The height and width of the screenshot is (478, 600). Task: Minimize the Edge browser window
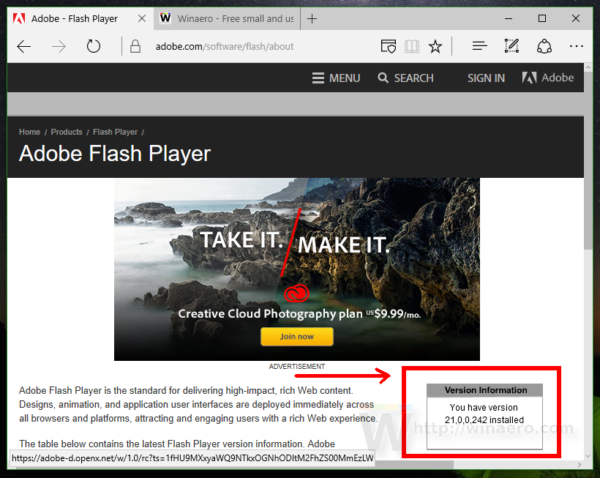point(509,18)
